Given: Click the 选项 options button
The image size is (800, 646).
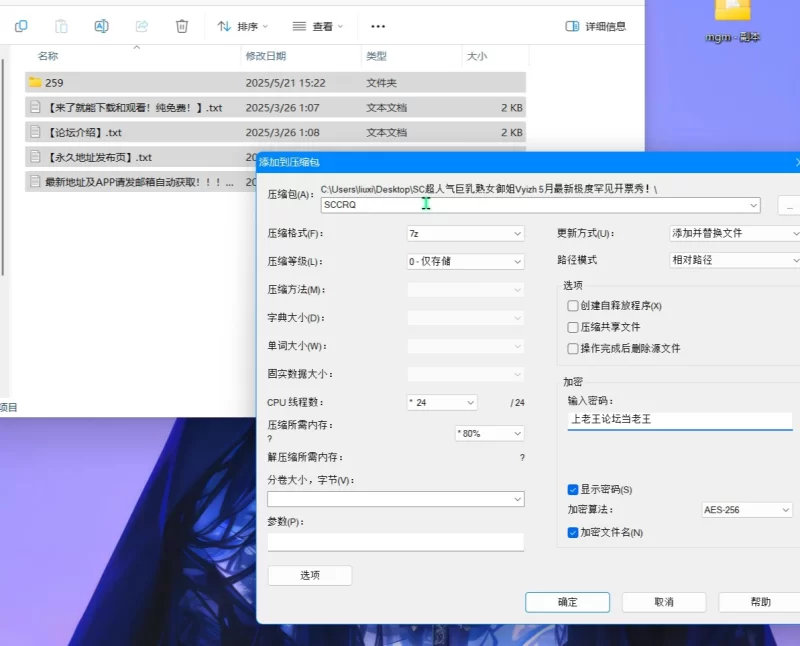Looking at the screenshot, I should [x=310, y=576].
